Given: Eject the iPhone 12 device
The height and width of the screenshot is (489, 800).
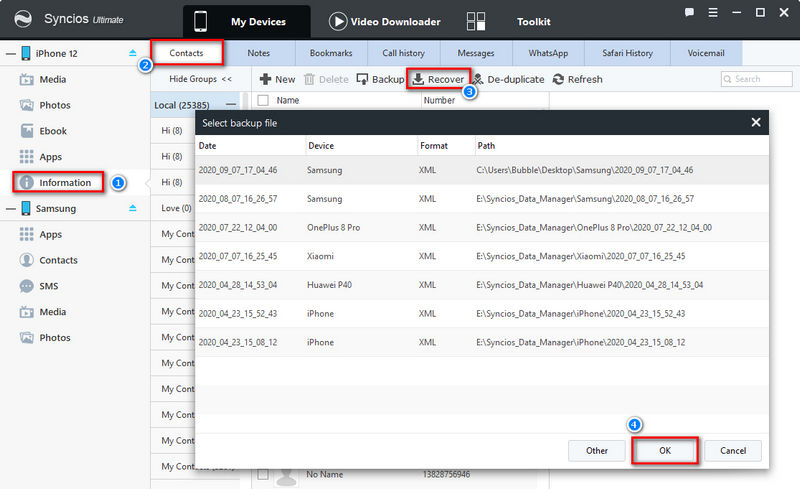Looking at the screenshot, I should 133,53.
